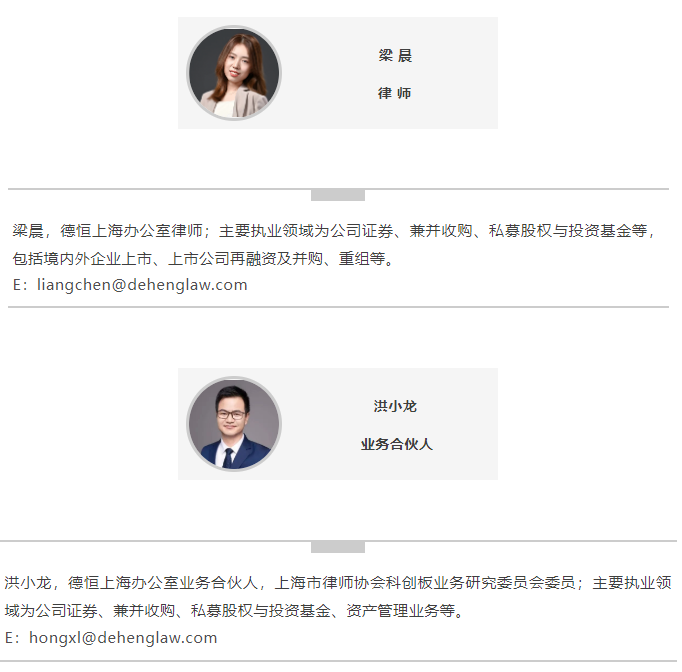The height and width of the screenshot is (672, 682).
Task: Click the divider line below hongxl email
Action: [x=338, y=661]
